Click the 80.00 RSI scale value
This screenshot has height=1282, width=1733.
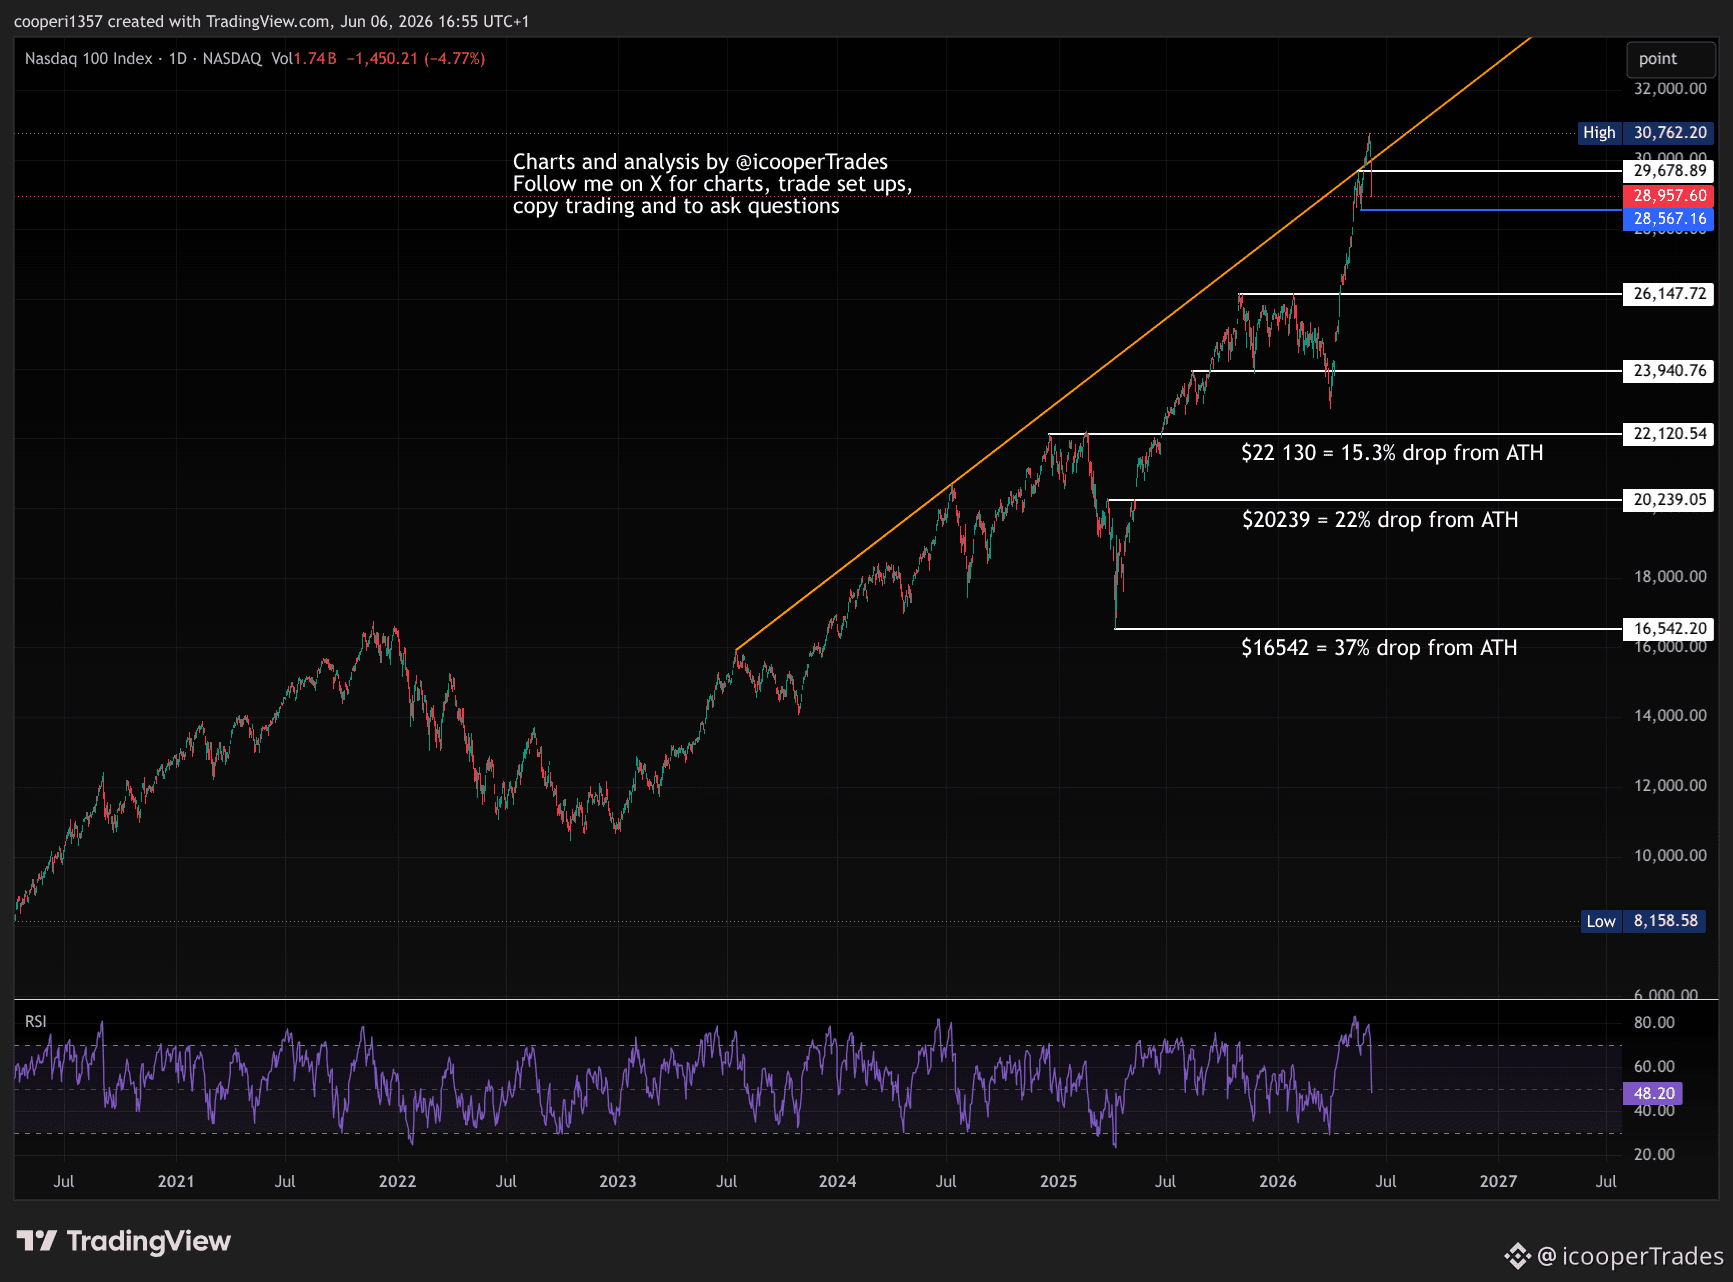tap(1654, 1022)
